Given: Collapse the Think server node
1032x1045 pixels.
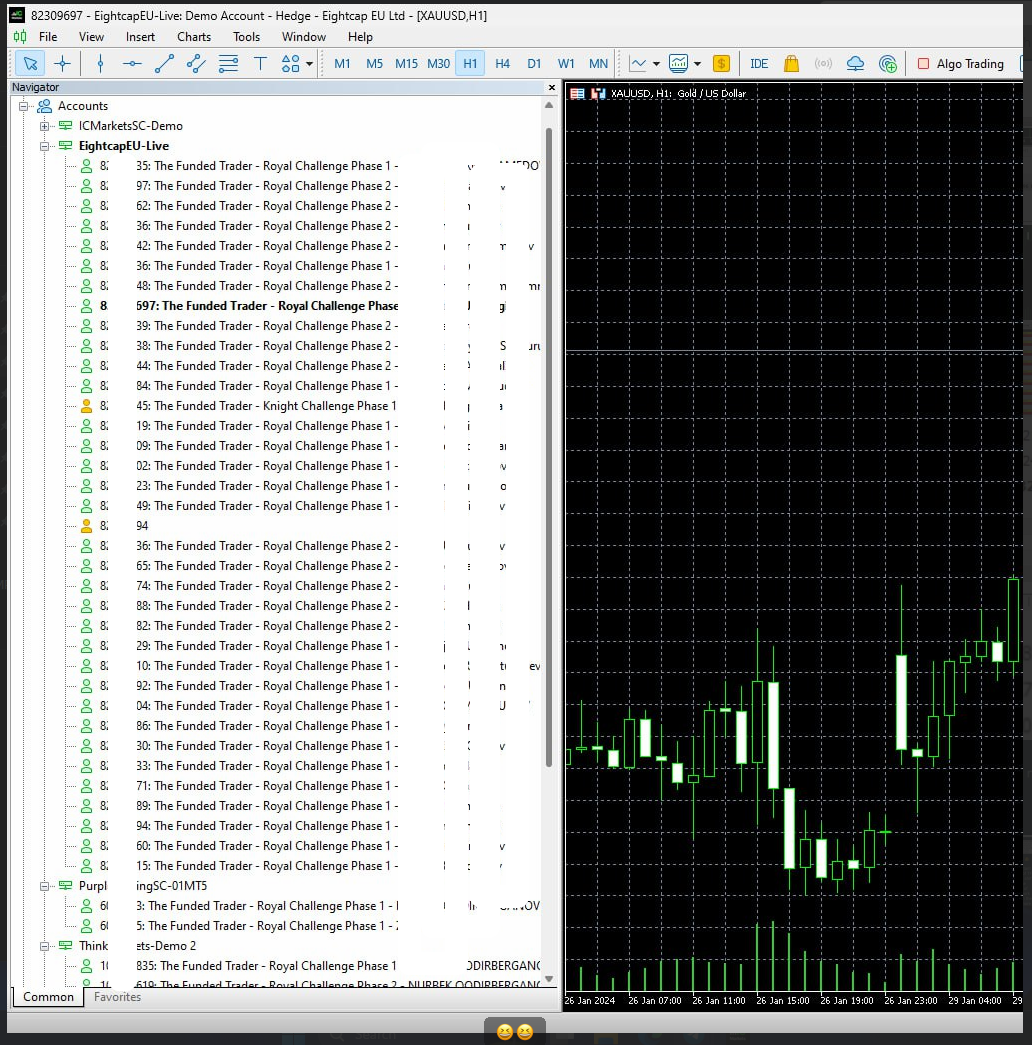Looking at the screenshot, I should click(x=44, y=946).
